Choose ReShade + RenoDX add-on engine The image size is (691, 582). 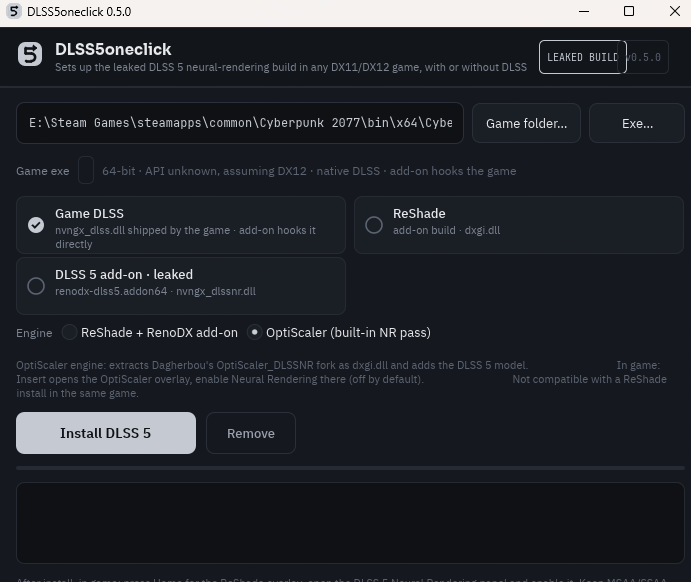pyautogui.click(x=150, y=333)
